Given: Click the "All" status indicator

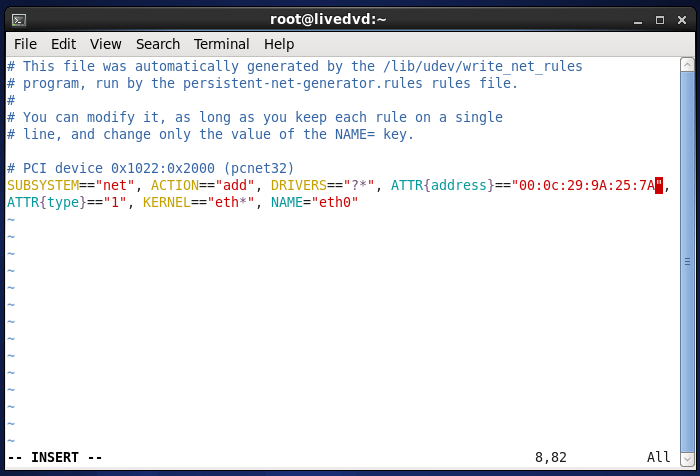Looking at the screenshot, I should point(658,457).
